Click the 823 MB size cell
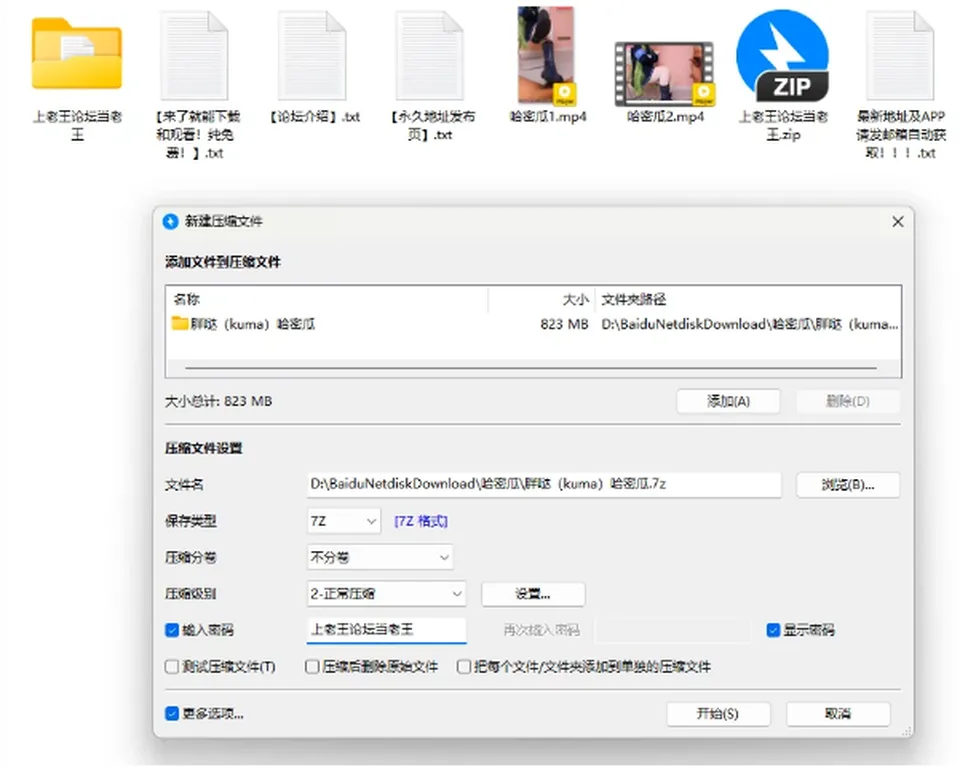Image resolution: width=960 pixels, height=767 pixels. coord(564,324)
